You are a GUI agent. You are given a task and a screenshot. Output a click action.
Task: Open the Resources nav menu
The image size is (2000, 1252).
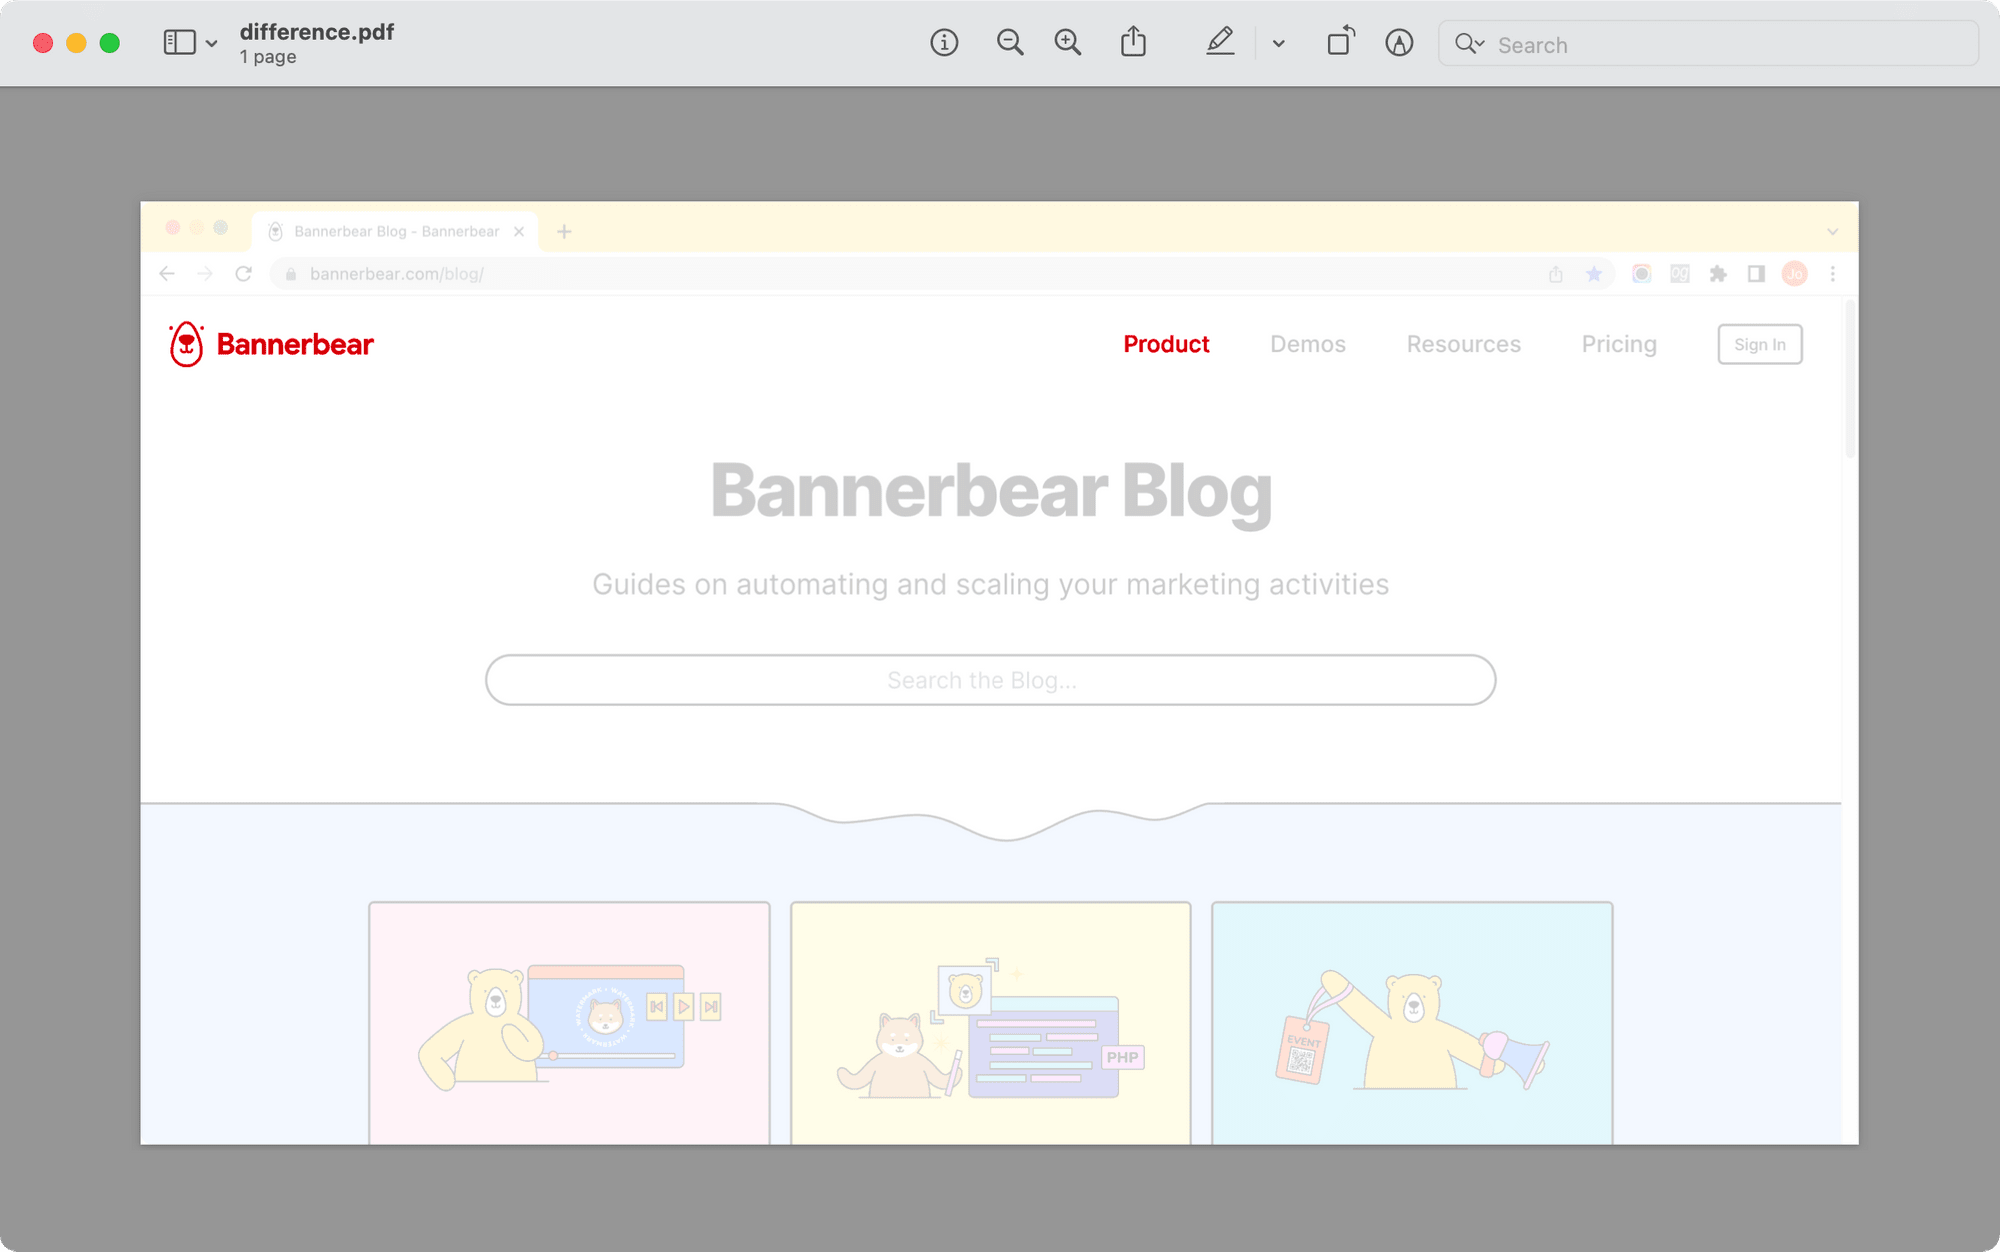coord(1464,344)
